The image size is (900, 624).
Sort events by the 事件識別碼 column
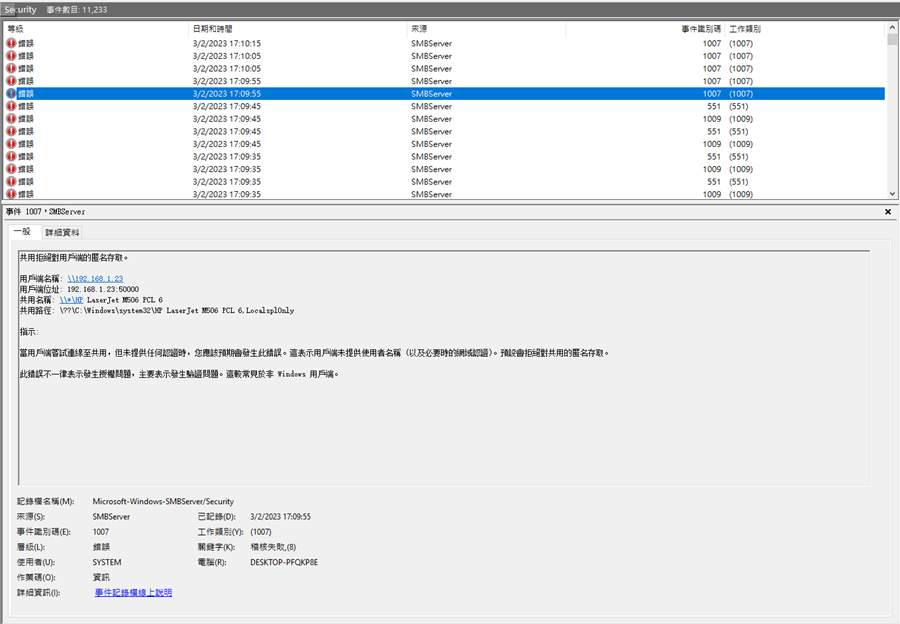[x=700, y=28]
